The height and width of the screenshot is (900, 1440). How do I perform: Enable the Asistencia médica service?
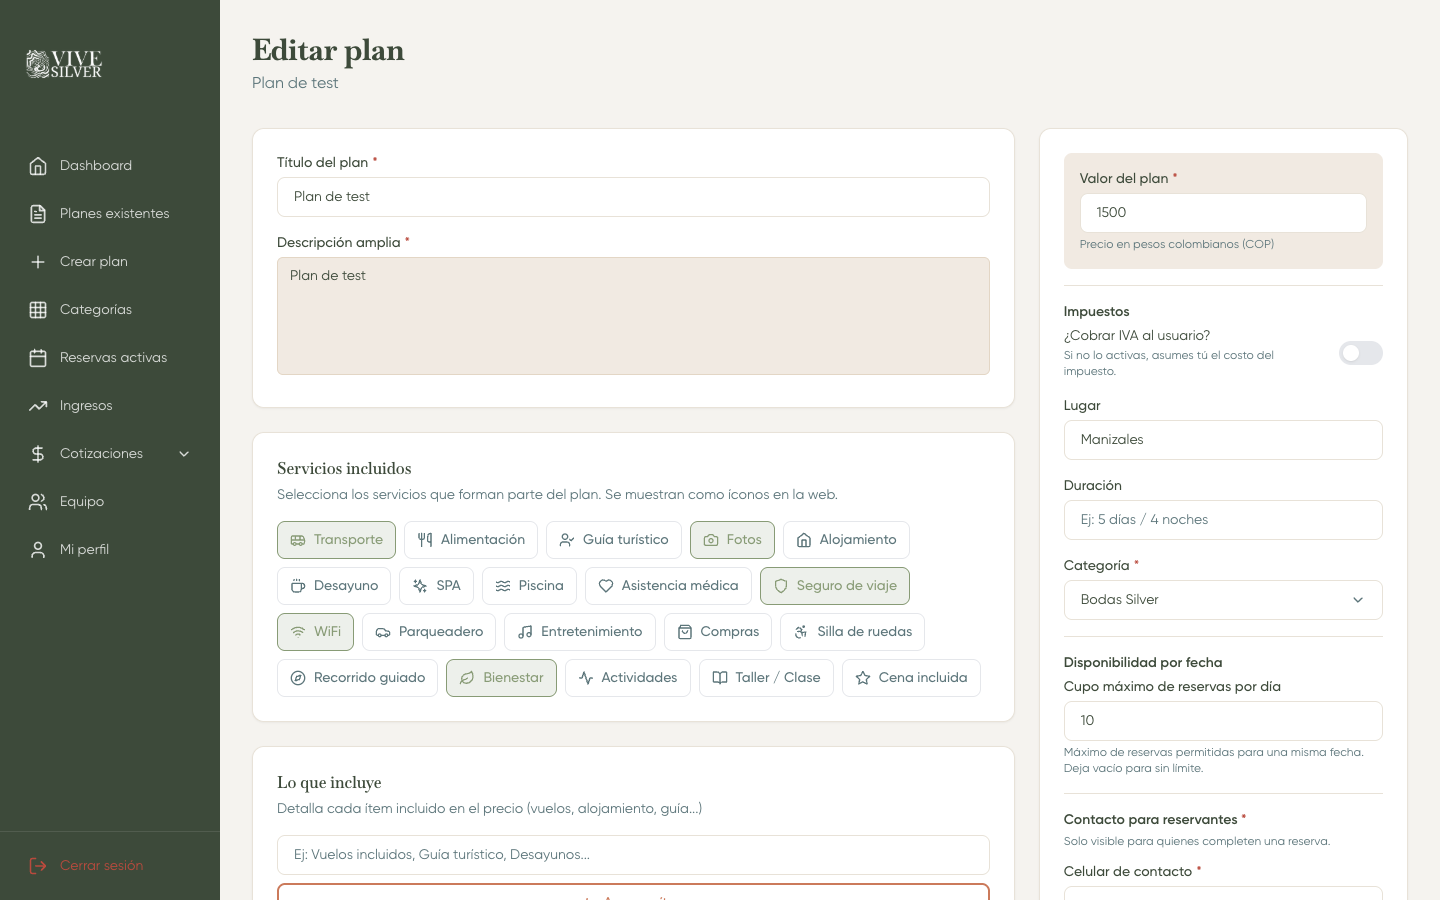pos(668,585)
